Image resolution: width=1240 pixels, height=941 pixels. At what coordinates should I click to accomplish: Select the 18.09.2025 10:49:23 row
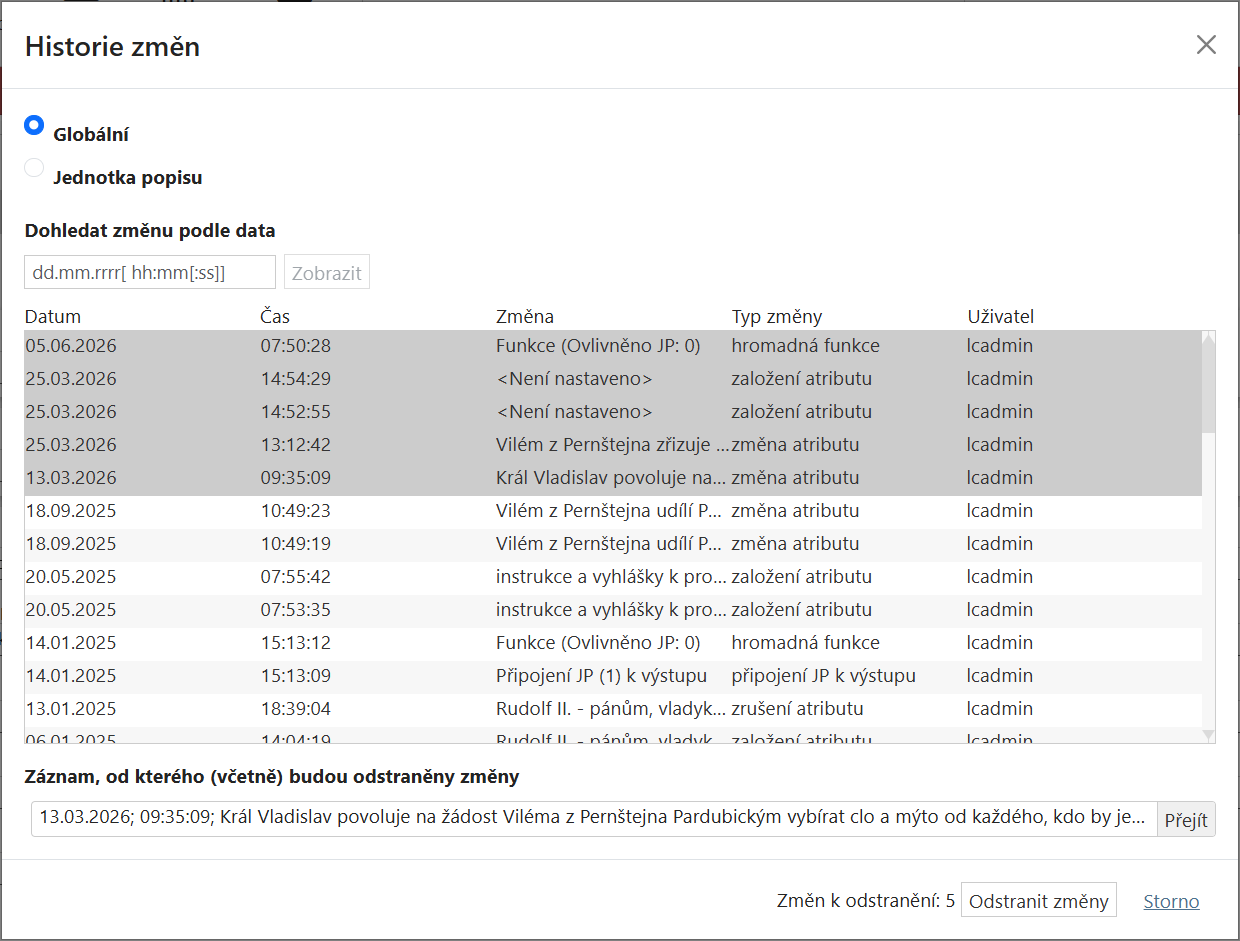613,511
